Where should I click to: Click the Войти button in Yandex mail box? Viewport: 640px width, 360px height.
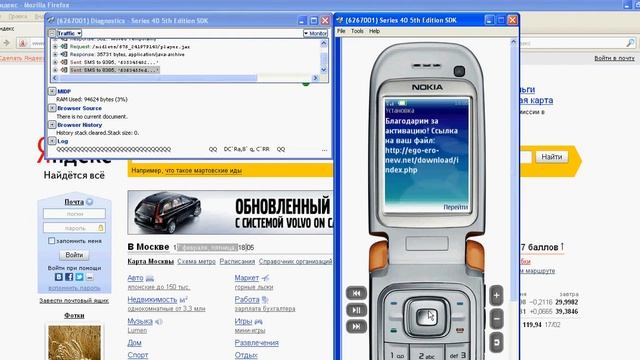coord(74,255)
